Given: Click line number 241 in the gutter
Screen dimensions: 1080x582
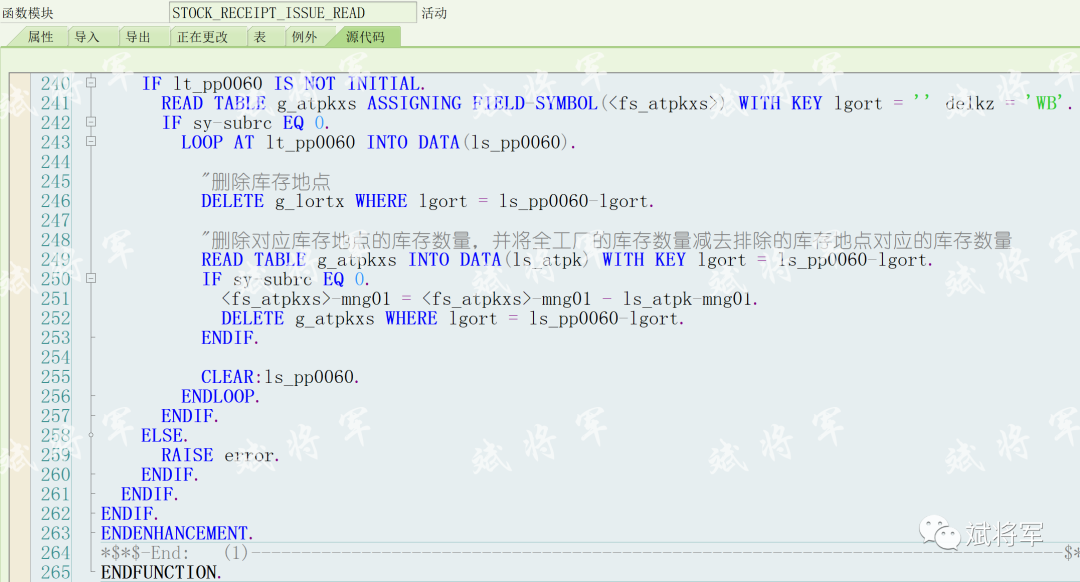Looking at the screenshot, I should pos(55,103).
